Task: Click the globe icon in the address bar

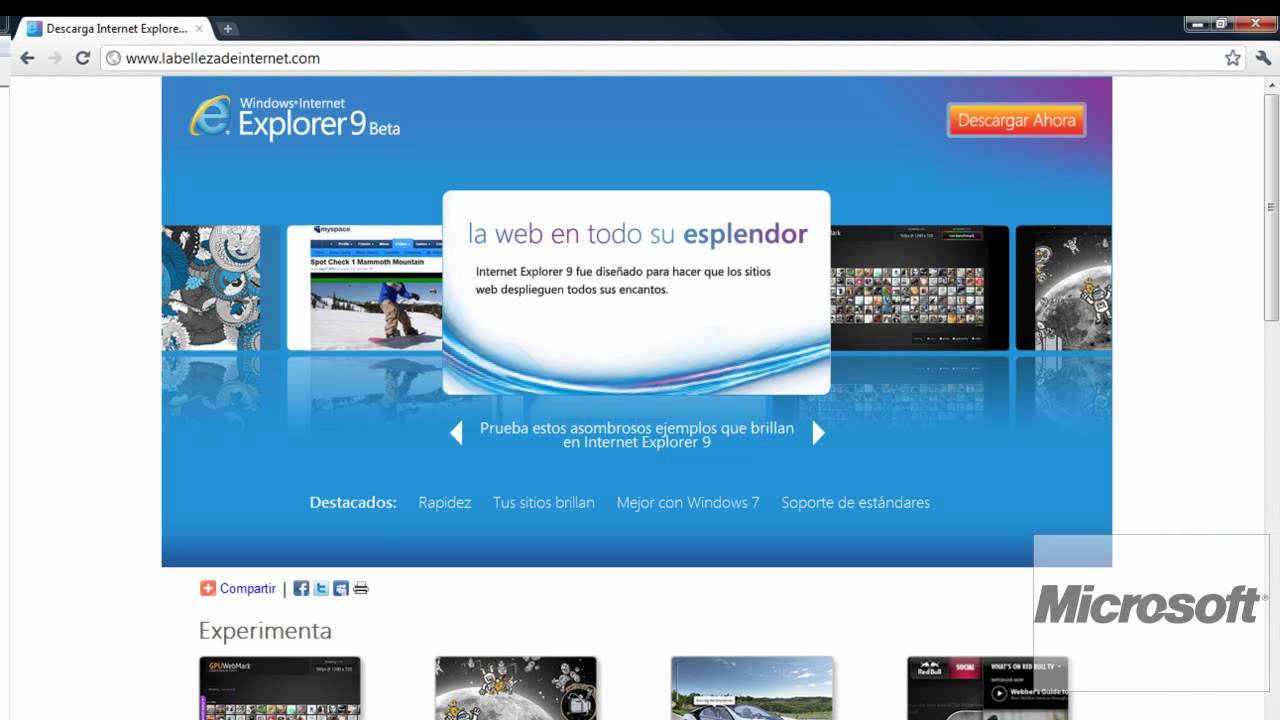Action: coord(113,58)
